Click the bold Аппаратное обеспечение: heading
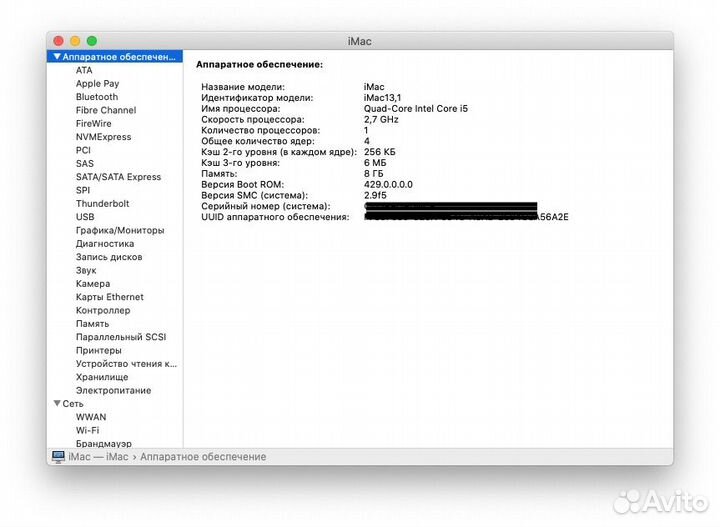This screenshot has width=720, height=527. (x=259, y=65)
